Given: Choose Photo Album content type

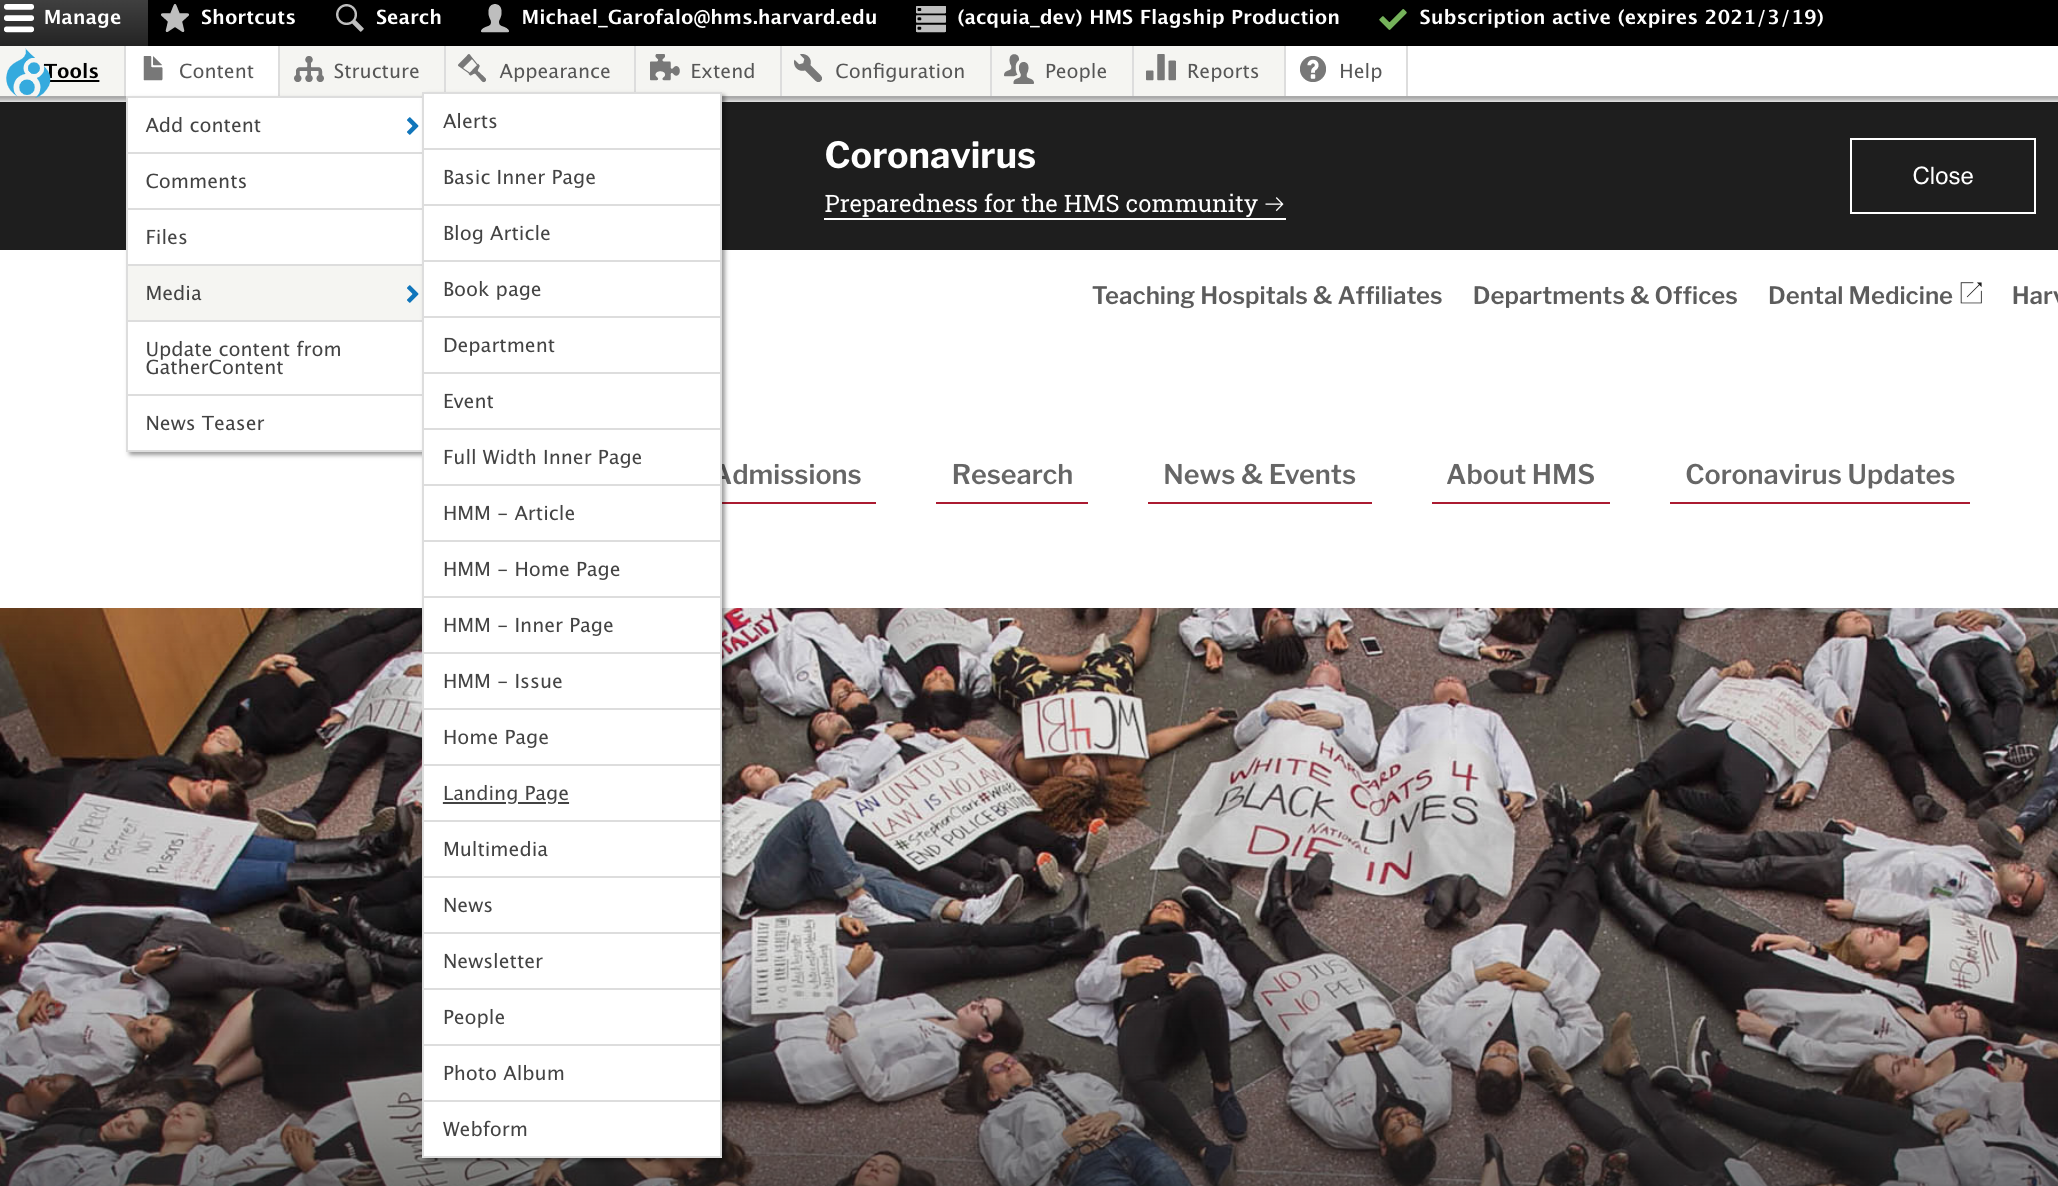Looking at the screenshot, I should 572,1073.
